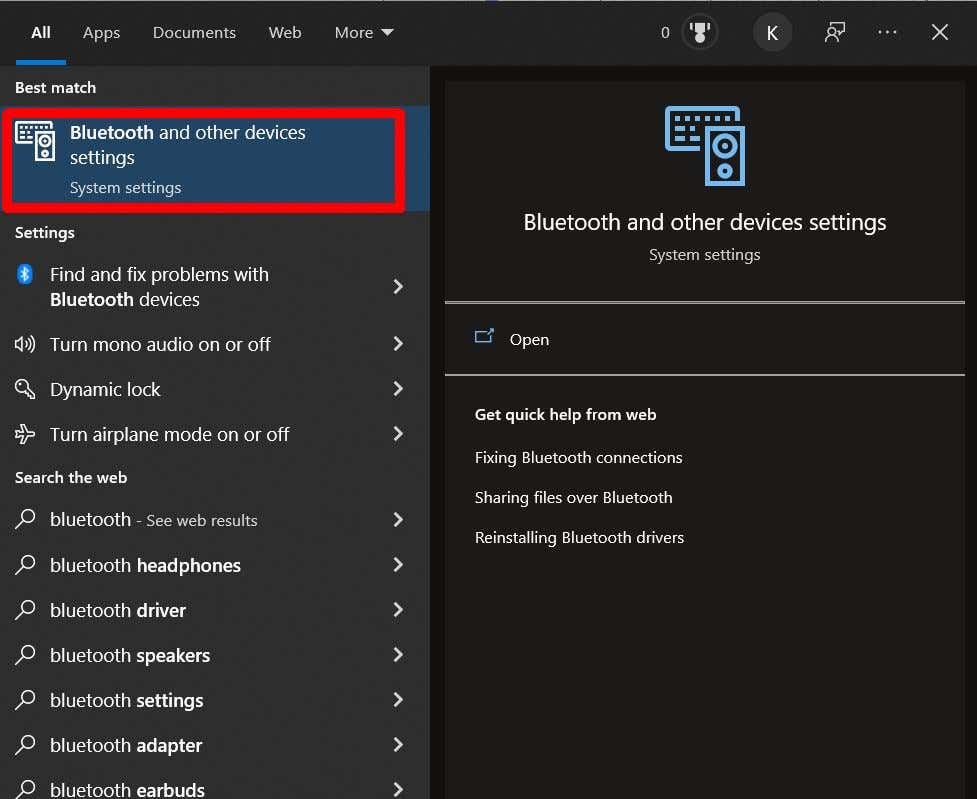The image size is (977, 799).
Task: Click the Dynamic lock key icon
Action: click(x=25, y=389)
